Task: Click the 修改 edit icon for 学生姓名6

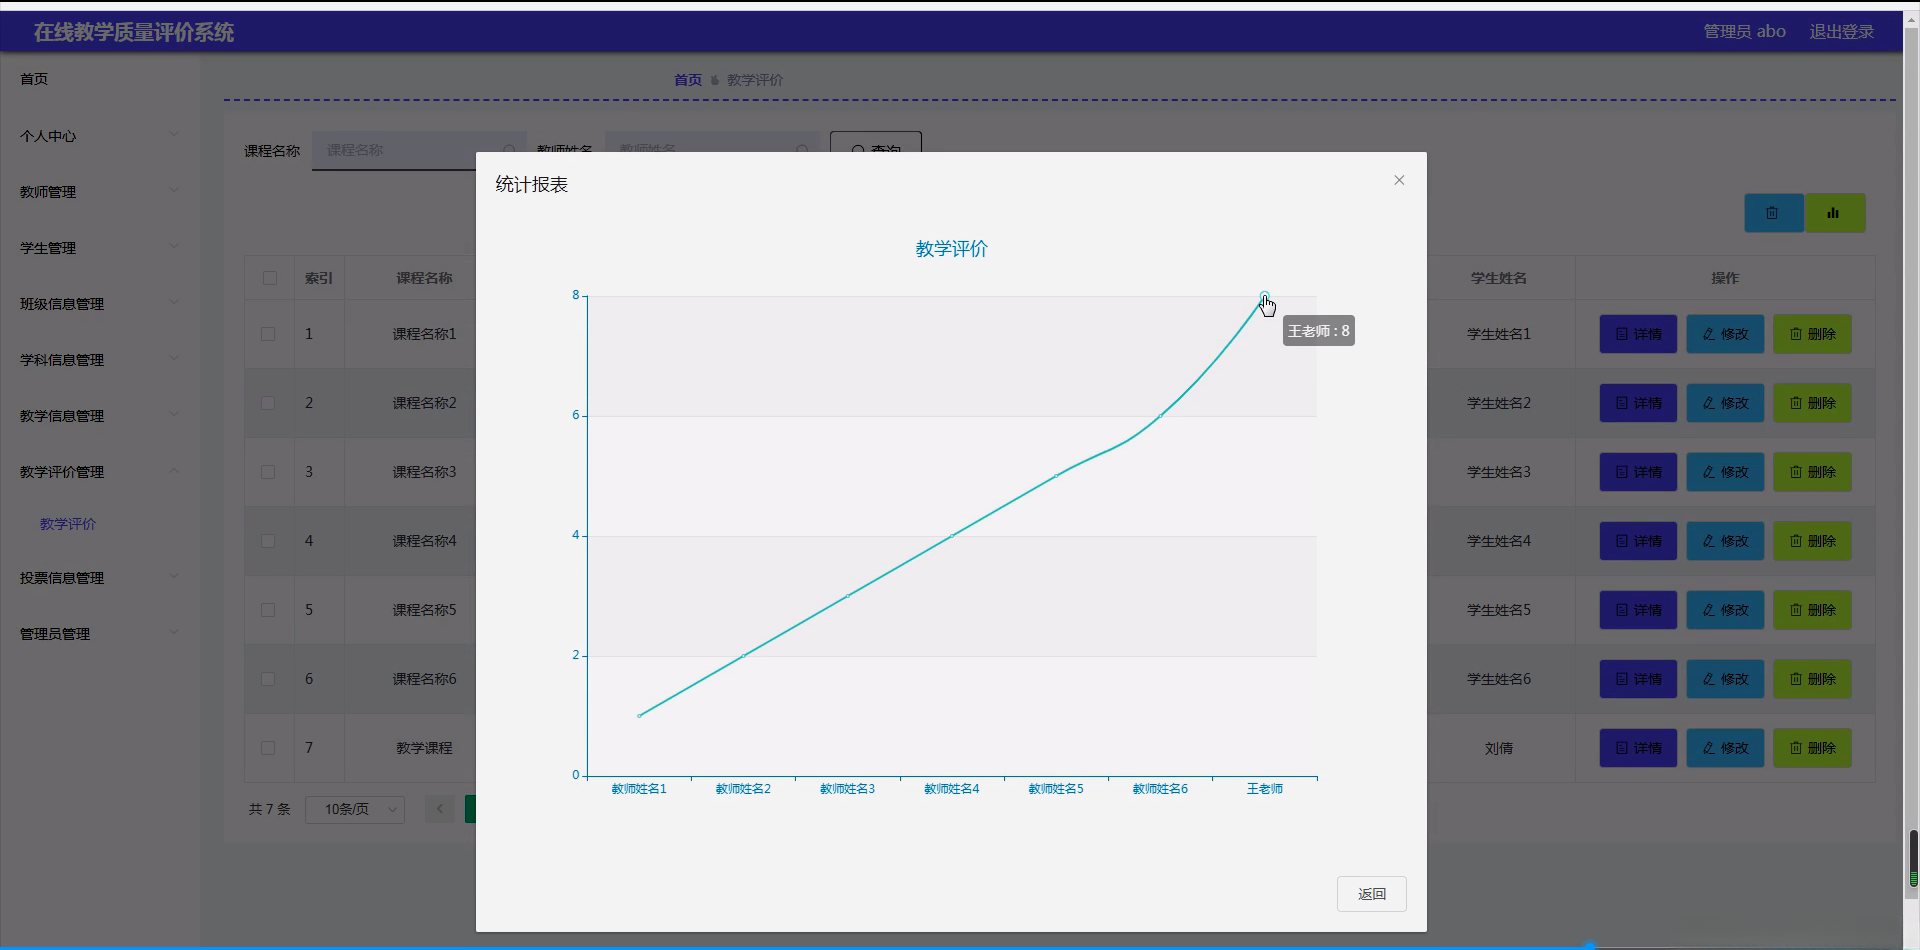Action: pyautogui.click(x=1724, y=678)
